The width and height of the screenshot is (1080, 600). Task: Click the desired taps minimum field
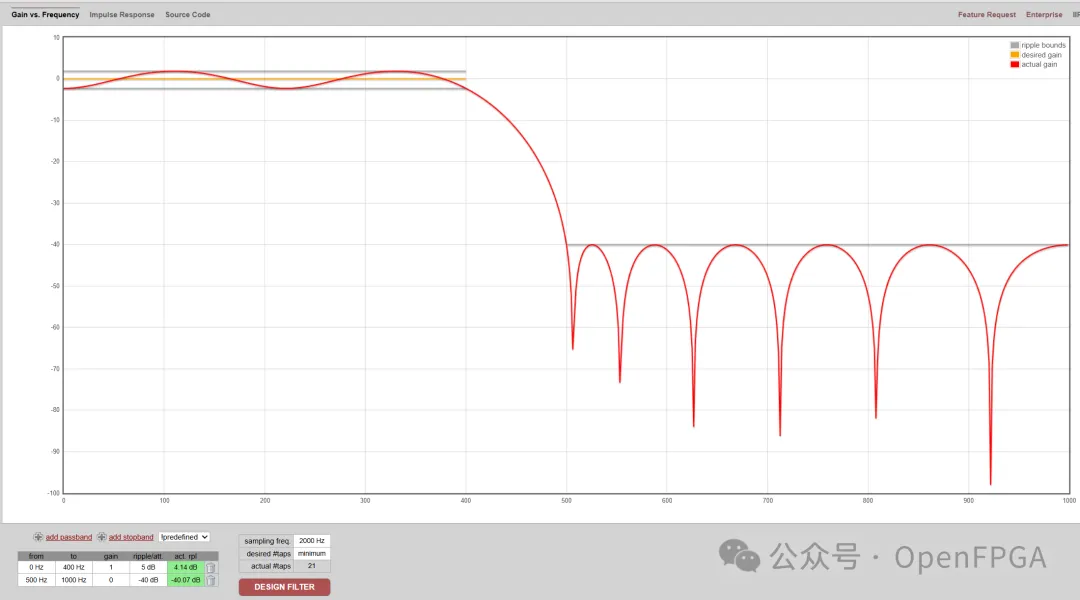(x=312, y=554)
